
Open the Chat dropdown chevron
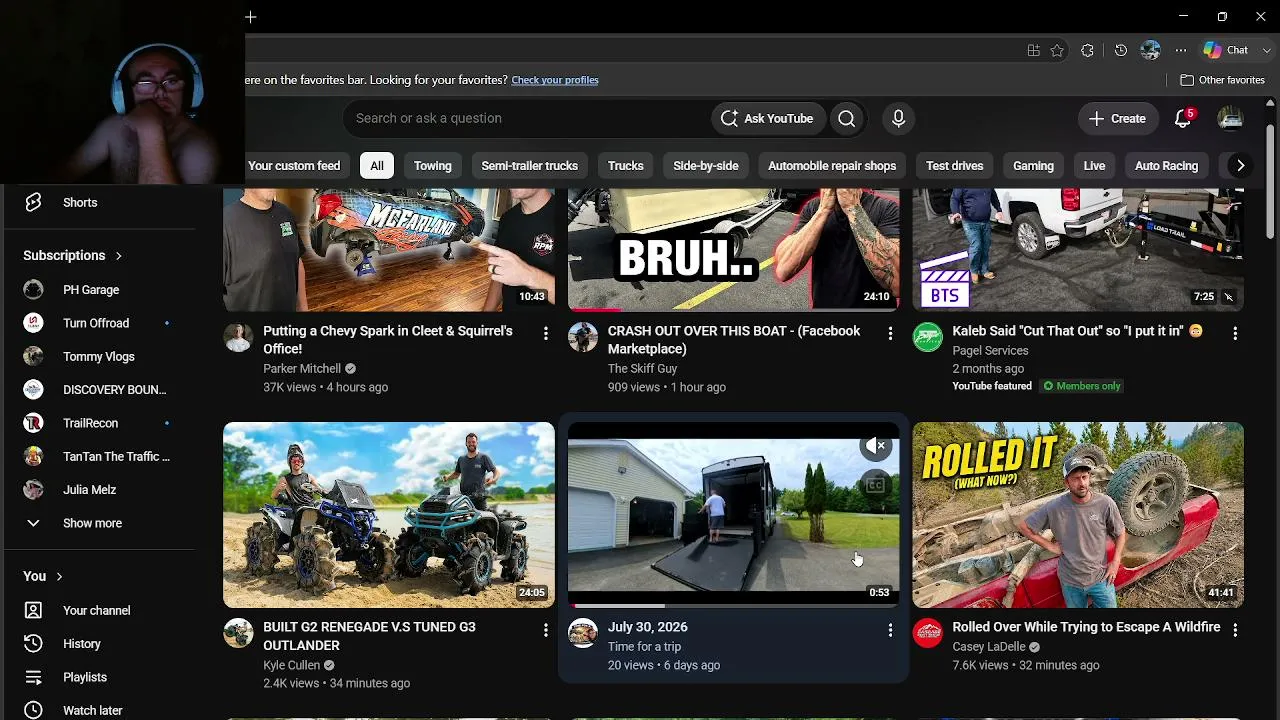click(1267, 50)
